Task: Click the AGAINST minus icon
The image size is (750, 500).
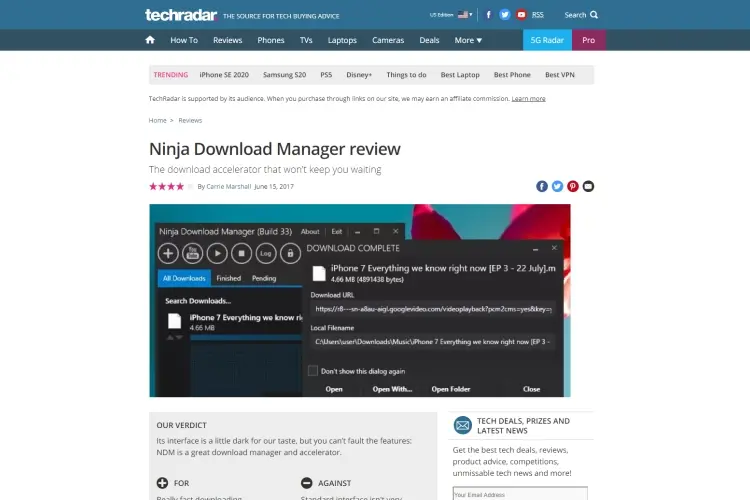Action: (x=307, y=483)
